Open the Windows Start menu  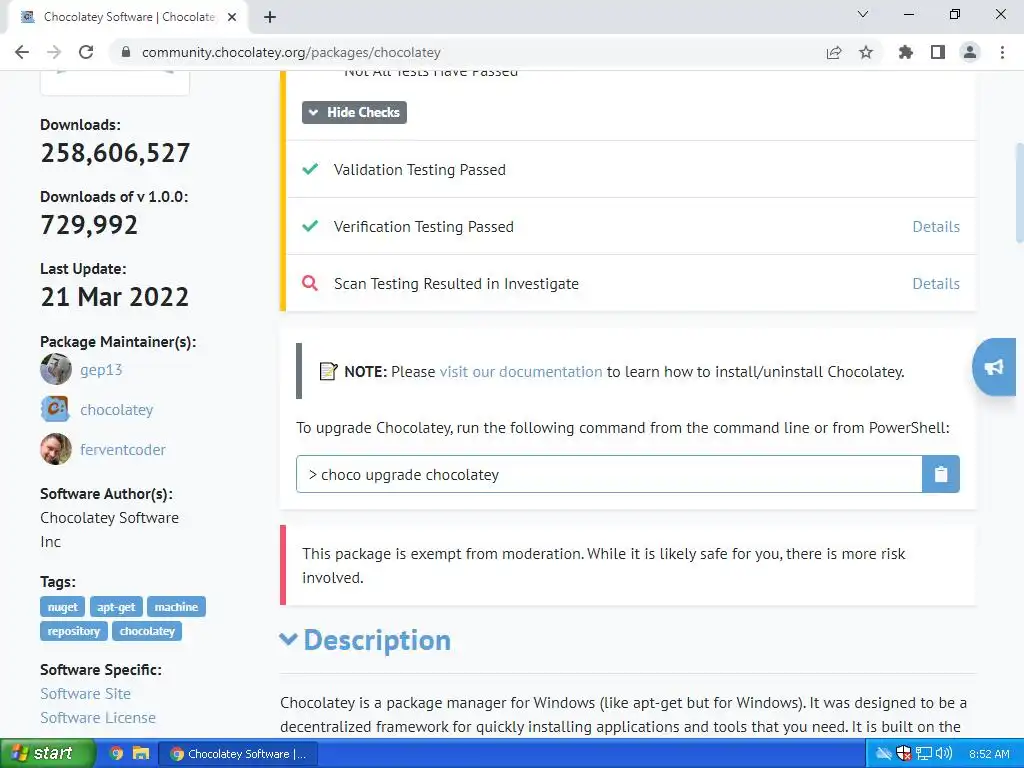pos(47,753)
